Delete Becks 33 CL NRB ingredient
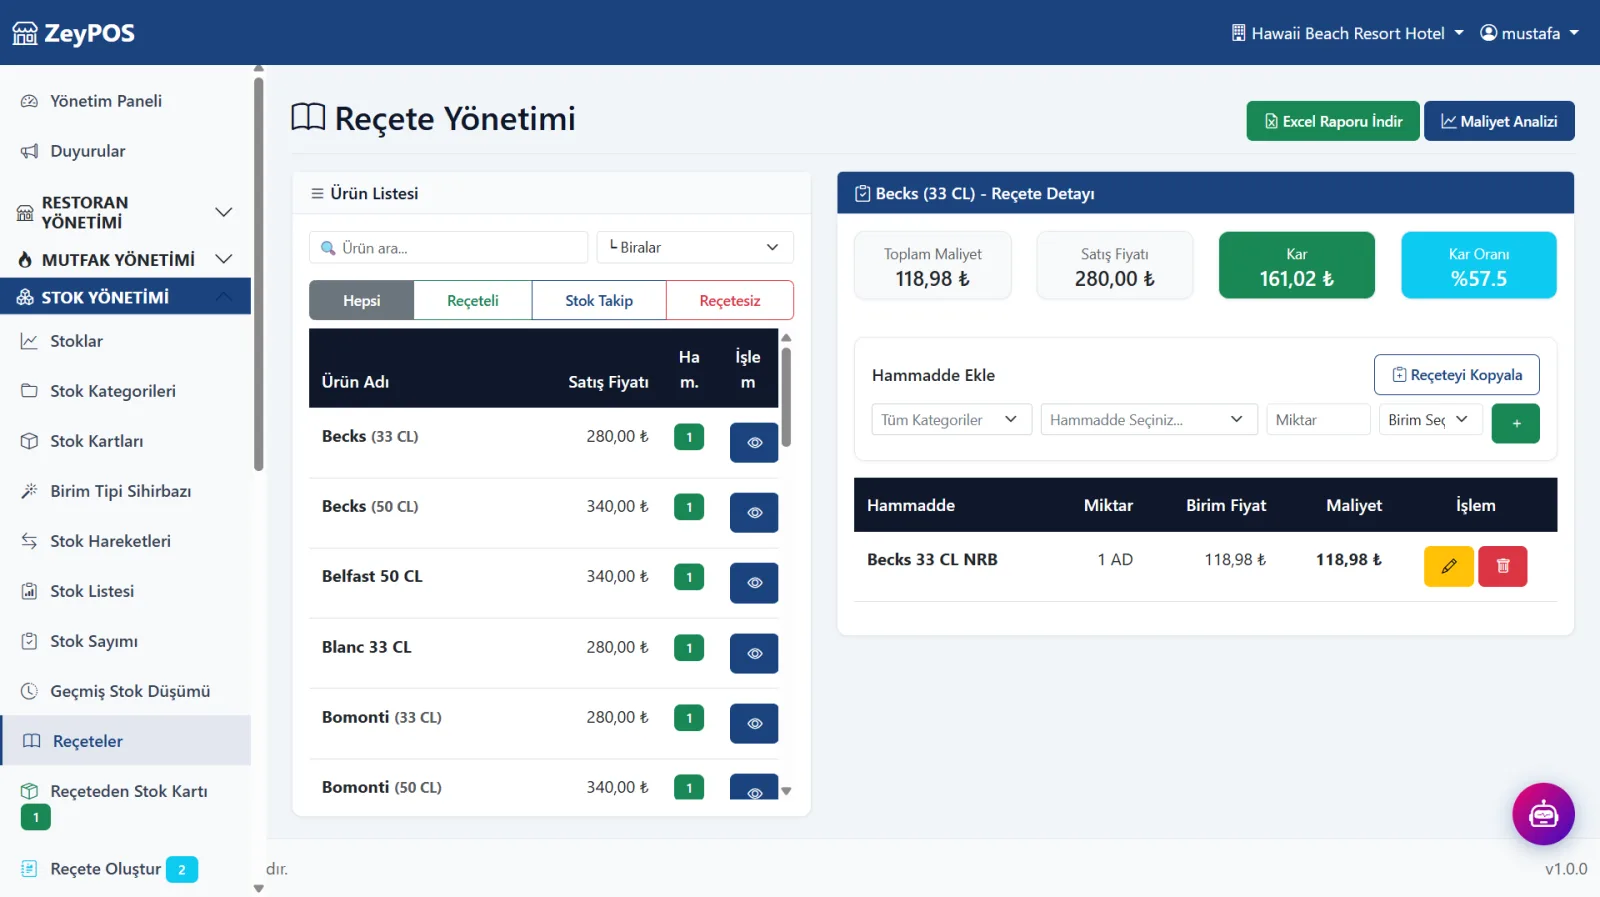This screenshot has width=1600, height=897. pyautogui.click(x=1502, y=566)
